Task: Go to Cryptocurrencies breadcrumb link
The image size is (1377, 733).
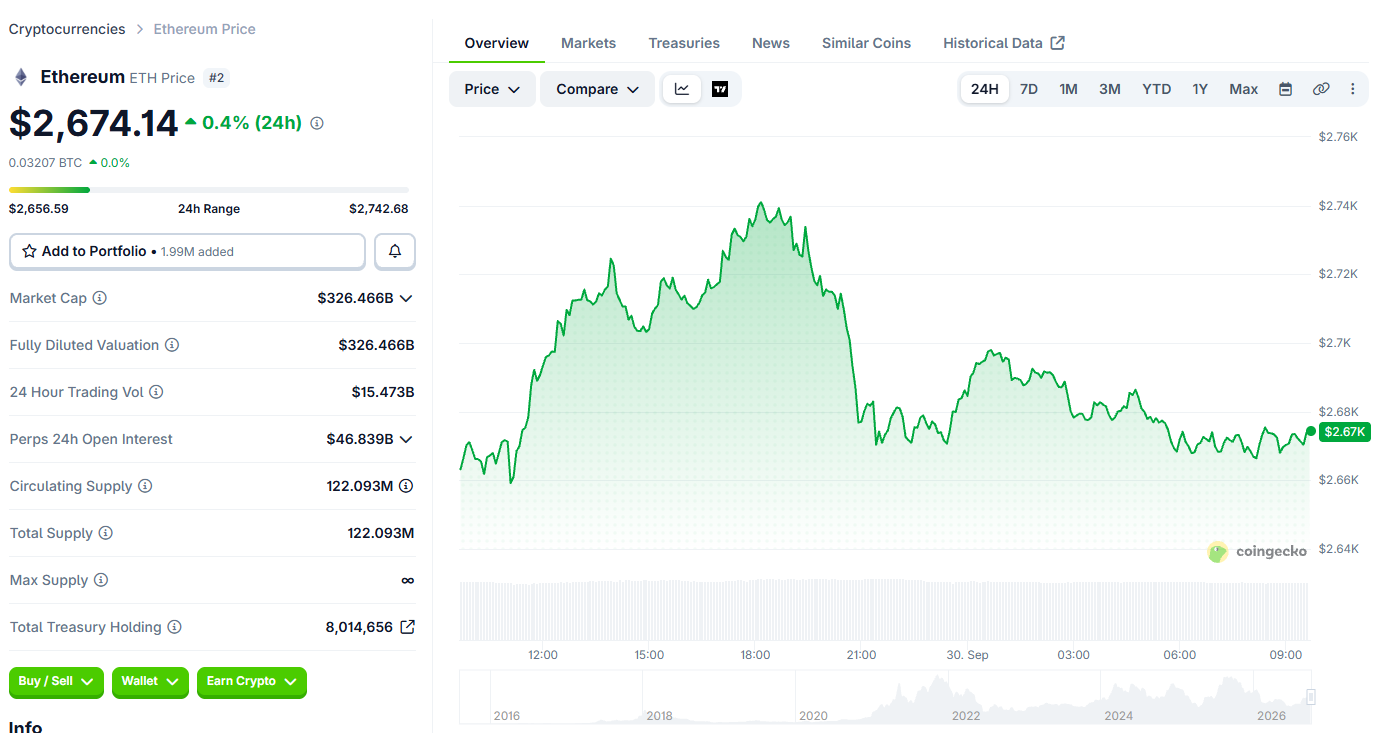Action: (x=67, y=29)
